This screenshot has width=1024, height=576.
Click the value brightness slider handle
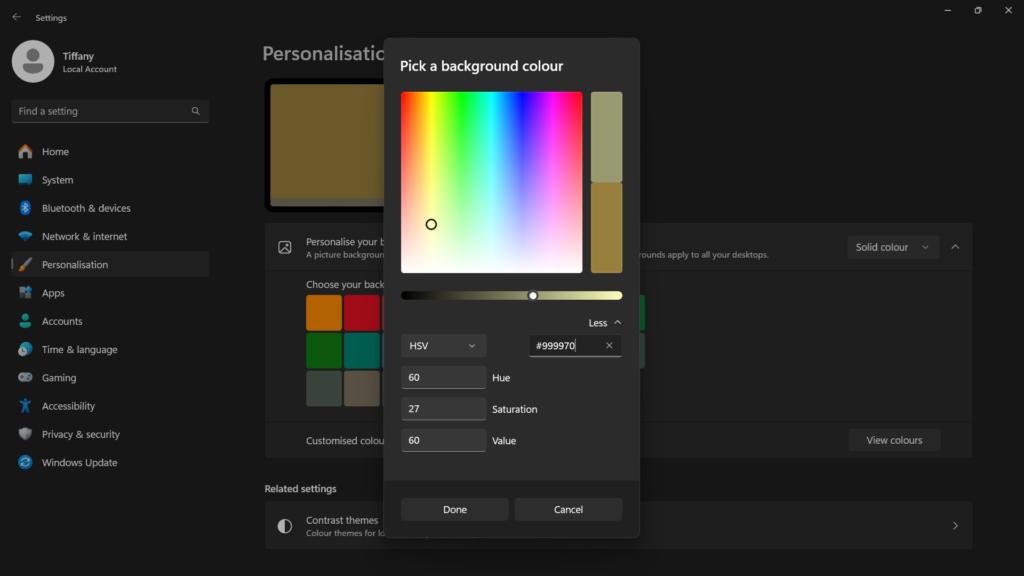pos(533,296)
